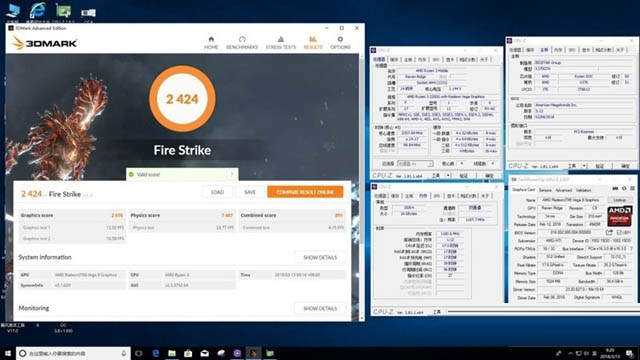Click the BIOS export share icon in GPU-Z
This screenshot has width=640, height=360.
609,232
